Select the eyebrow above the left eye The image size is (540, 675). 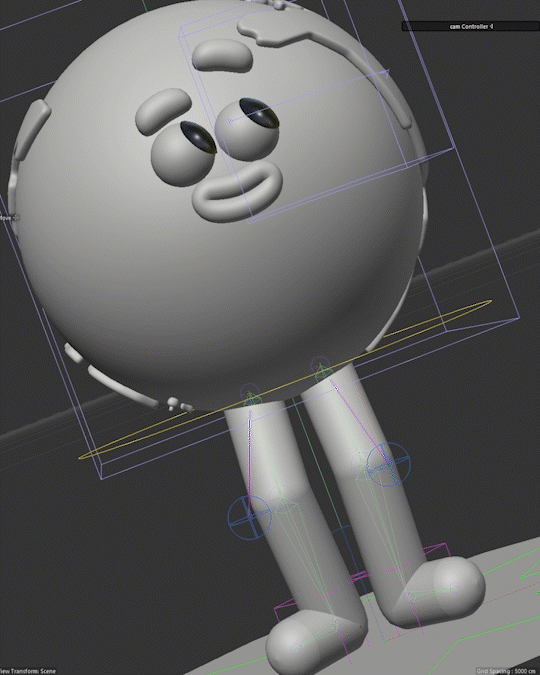(162, 111)
